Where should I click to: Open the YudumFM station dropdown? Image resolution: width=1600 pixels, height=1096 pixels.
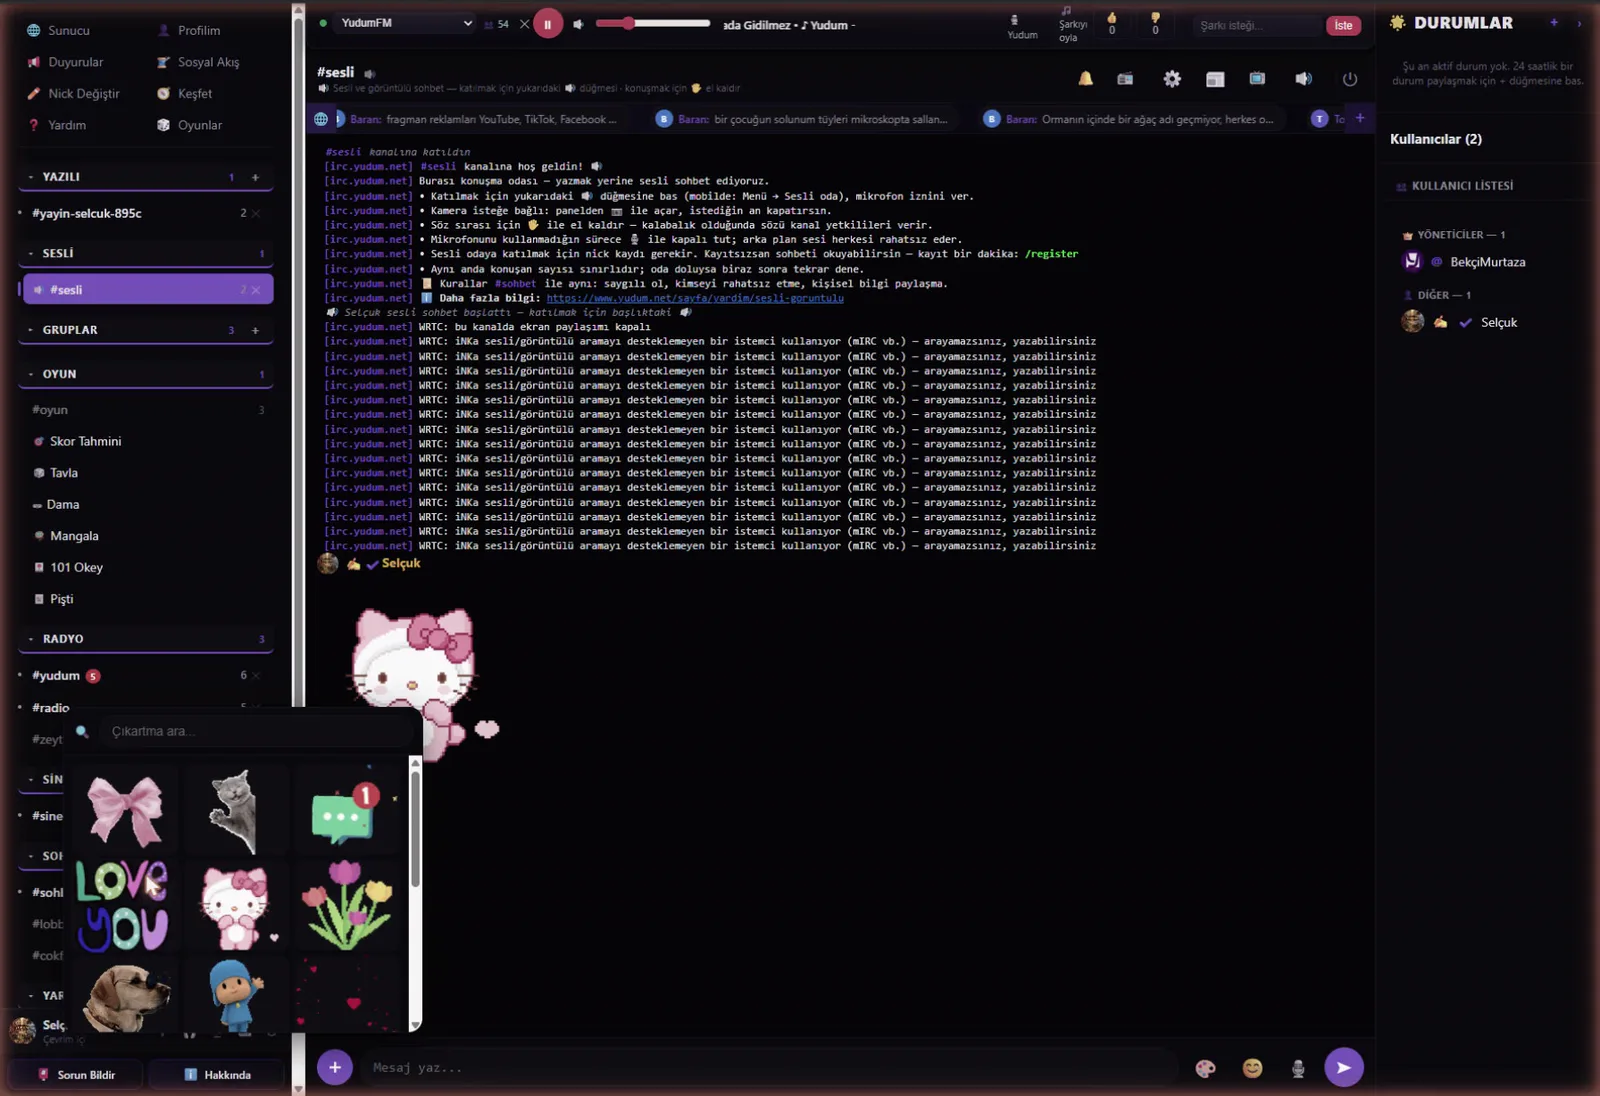406,23
